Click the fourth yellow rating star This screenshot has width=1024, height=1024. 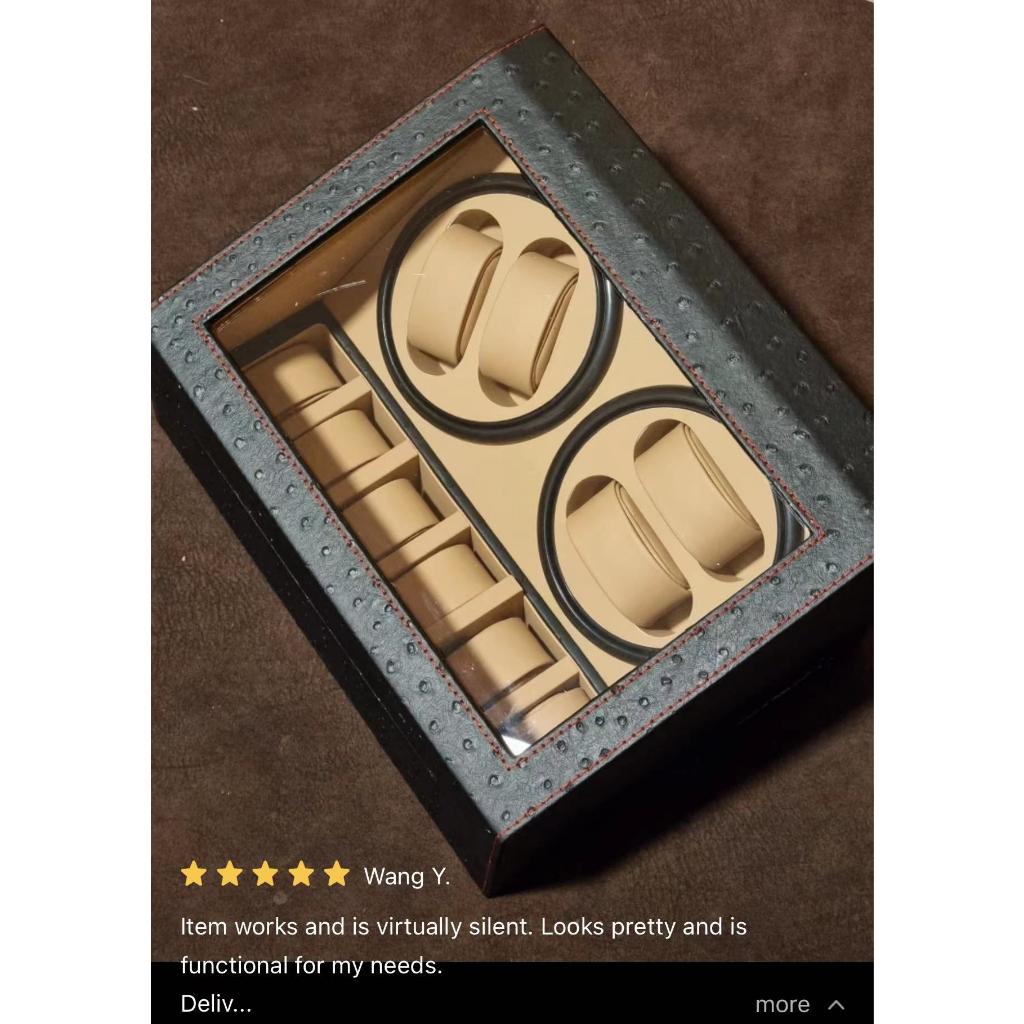tap(302, 874)
